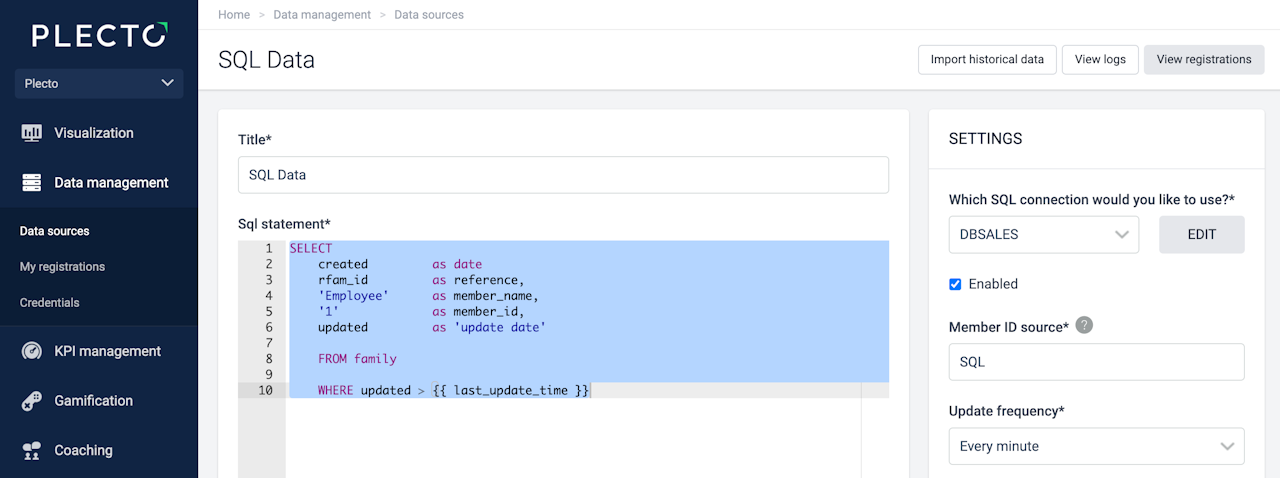Click the Plecto logo
Viewport: 1280px width, 478px height.
[x=99, y=36]
